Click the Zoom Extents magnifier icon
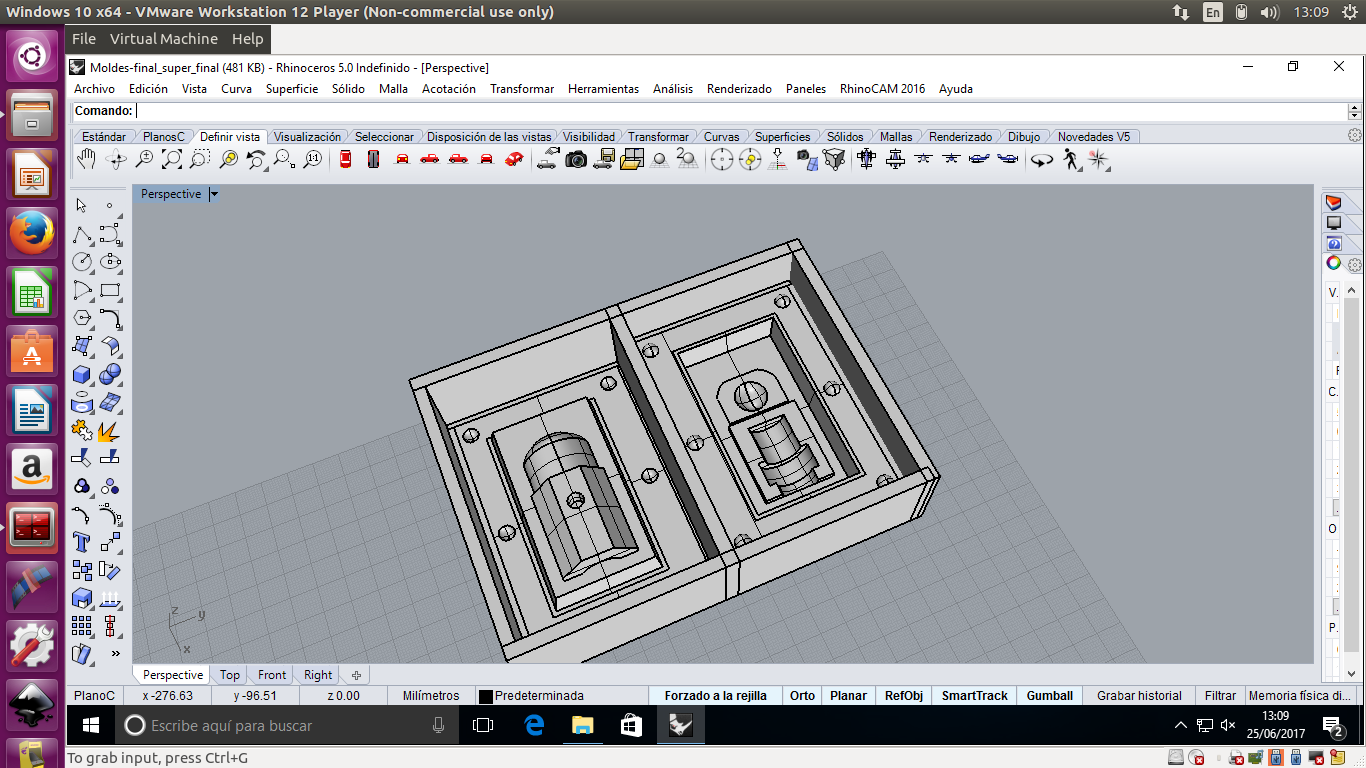The width and height of the screenshot is (1366, 768). coord(172,159)
